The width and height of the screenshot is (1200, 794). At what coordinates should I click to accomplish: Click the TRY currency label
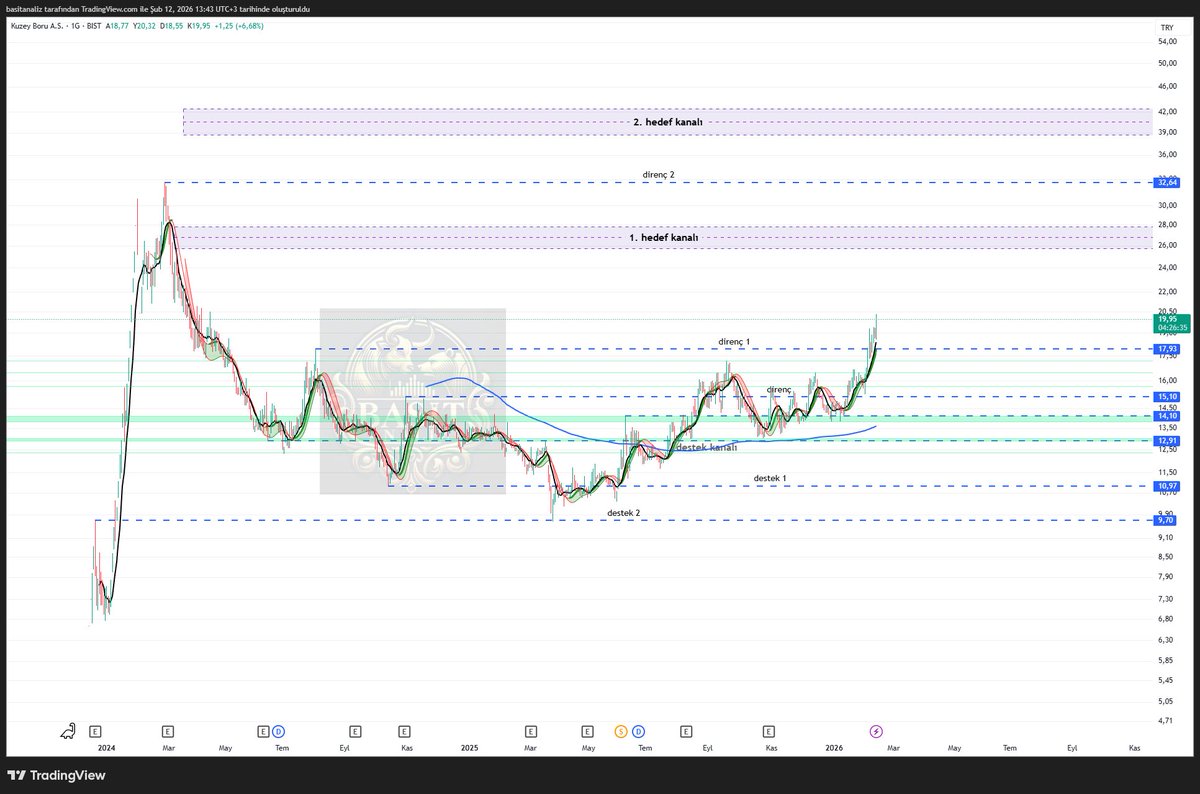(x=1166, y=28)
